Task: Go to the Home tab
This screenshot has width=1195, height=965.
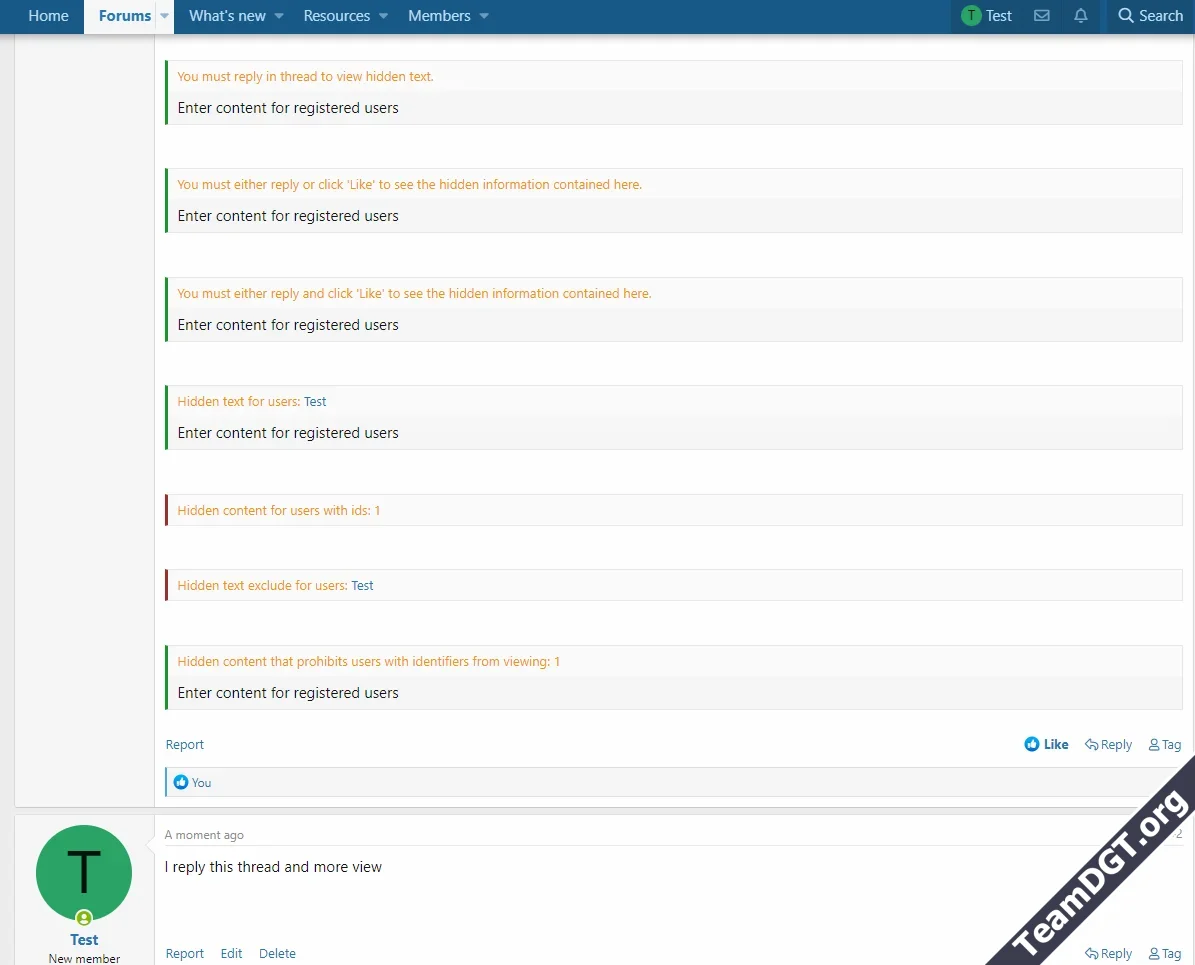Action: pyautogui.click(x=48, y=16)
